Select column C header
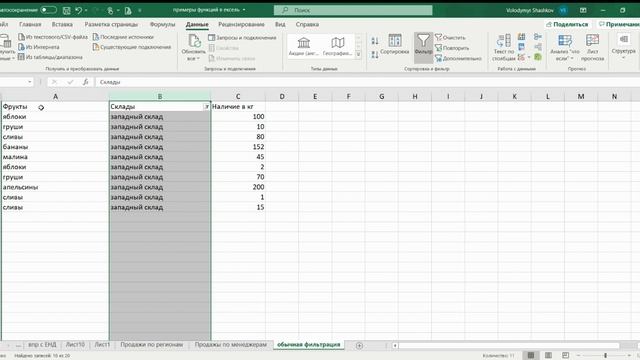The image size is (640, 360). pyautogui.click(x=238, y=96)
